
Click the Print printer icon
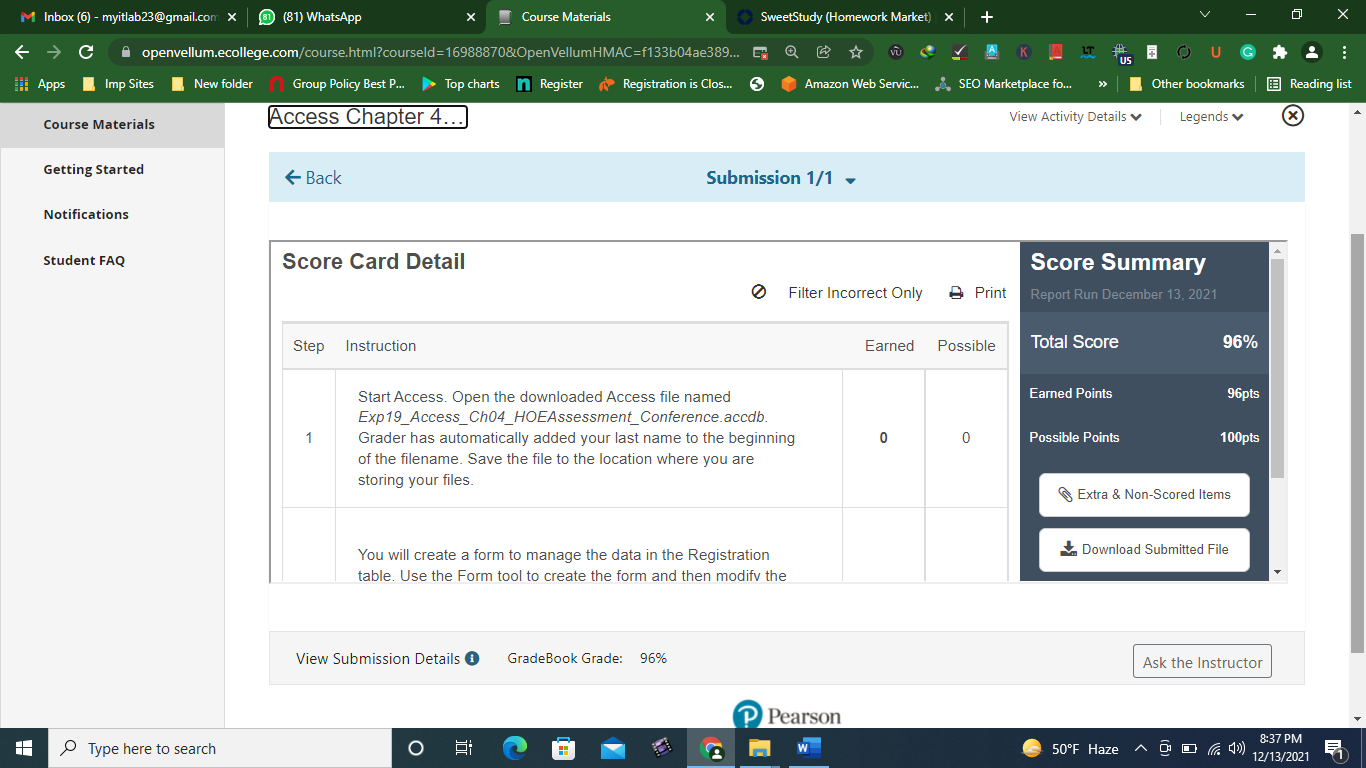pos(956,293)
